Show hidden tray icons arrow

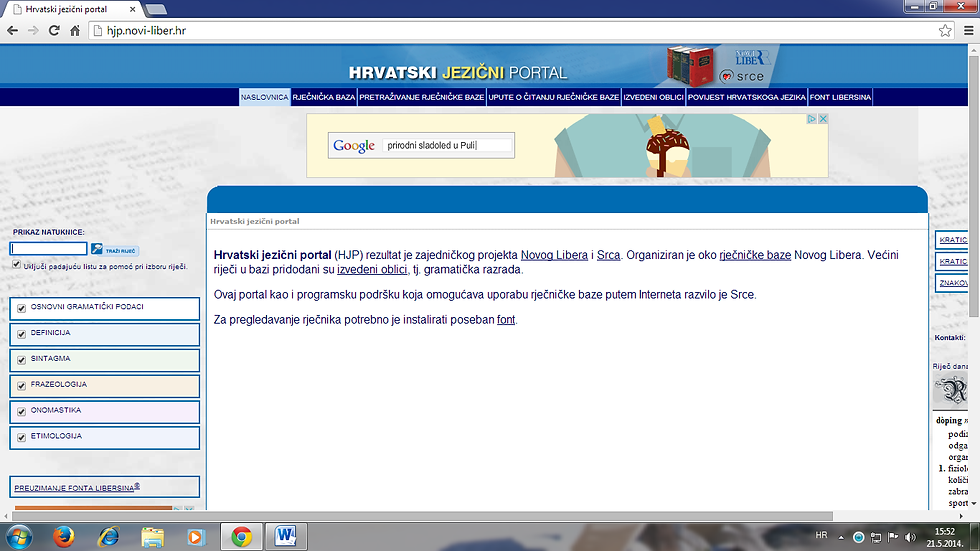point(841,537)
